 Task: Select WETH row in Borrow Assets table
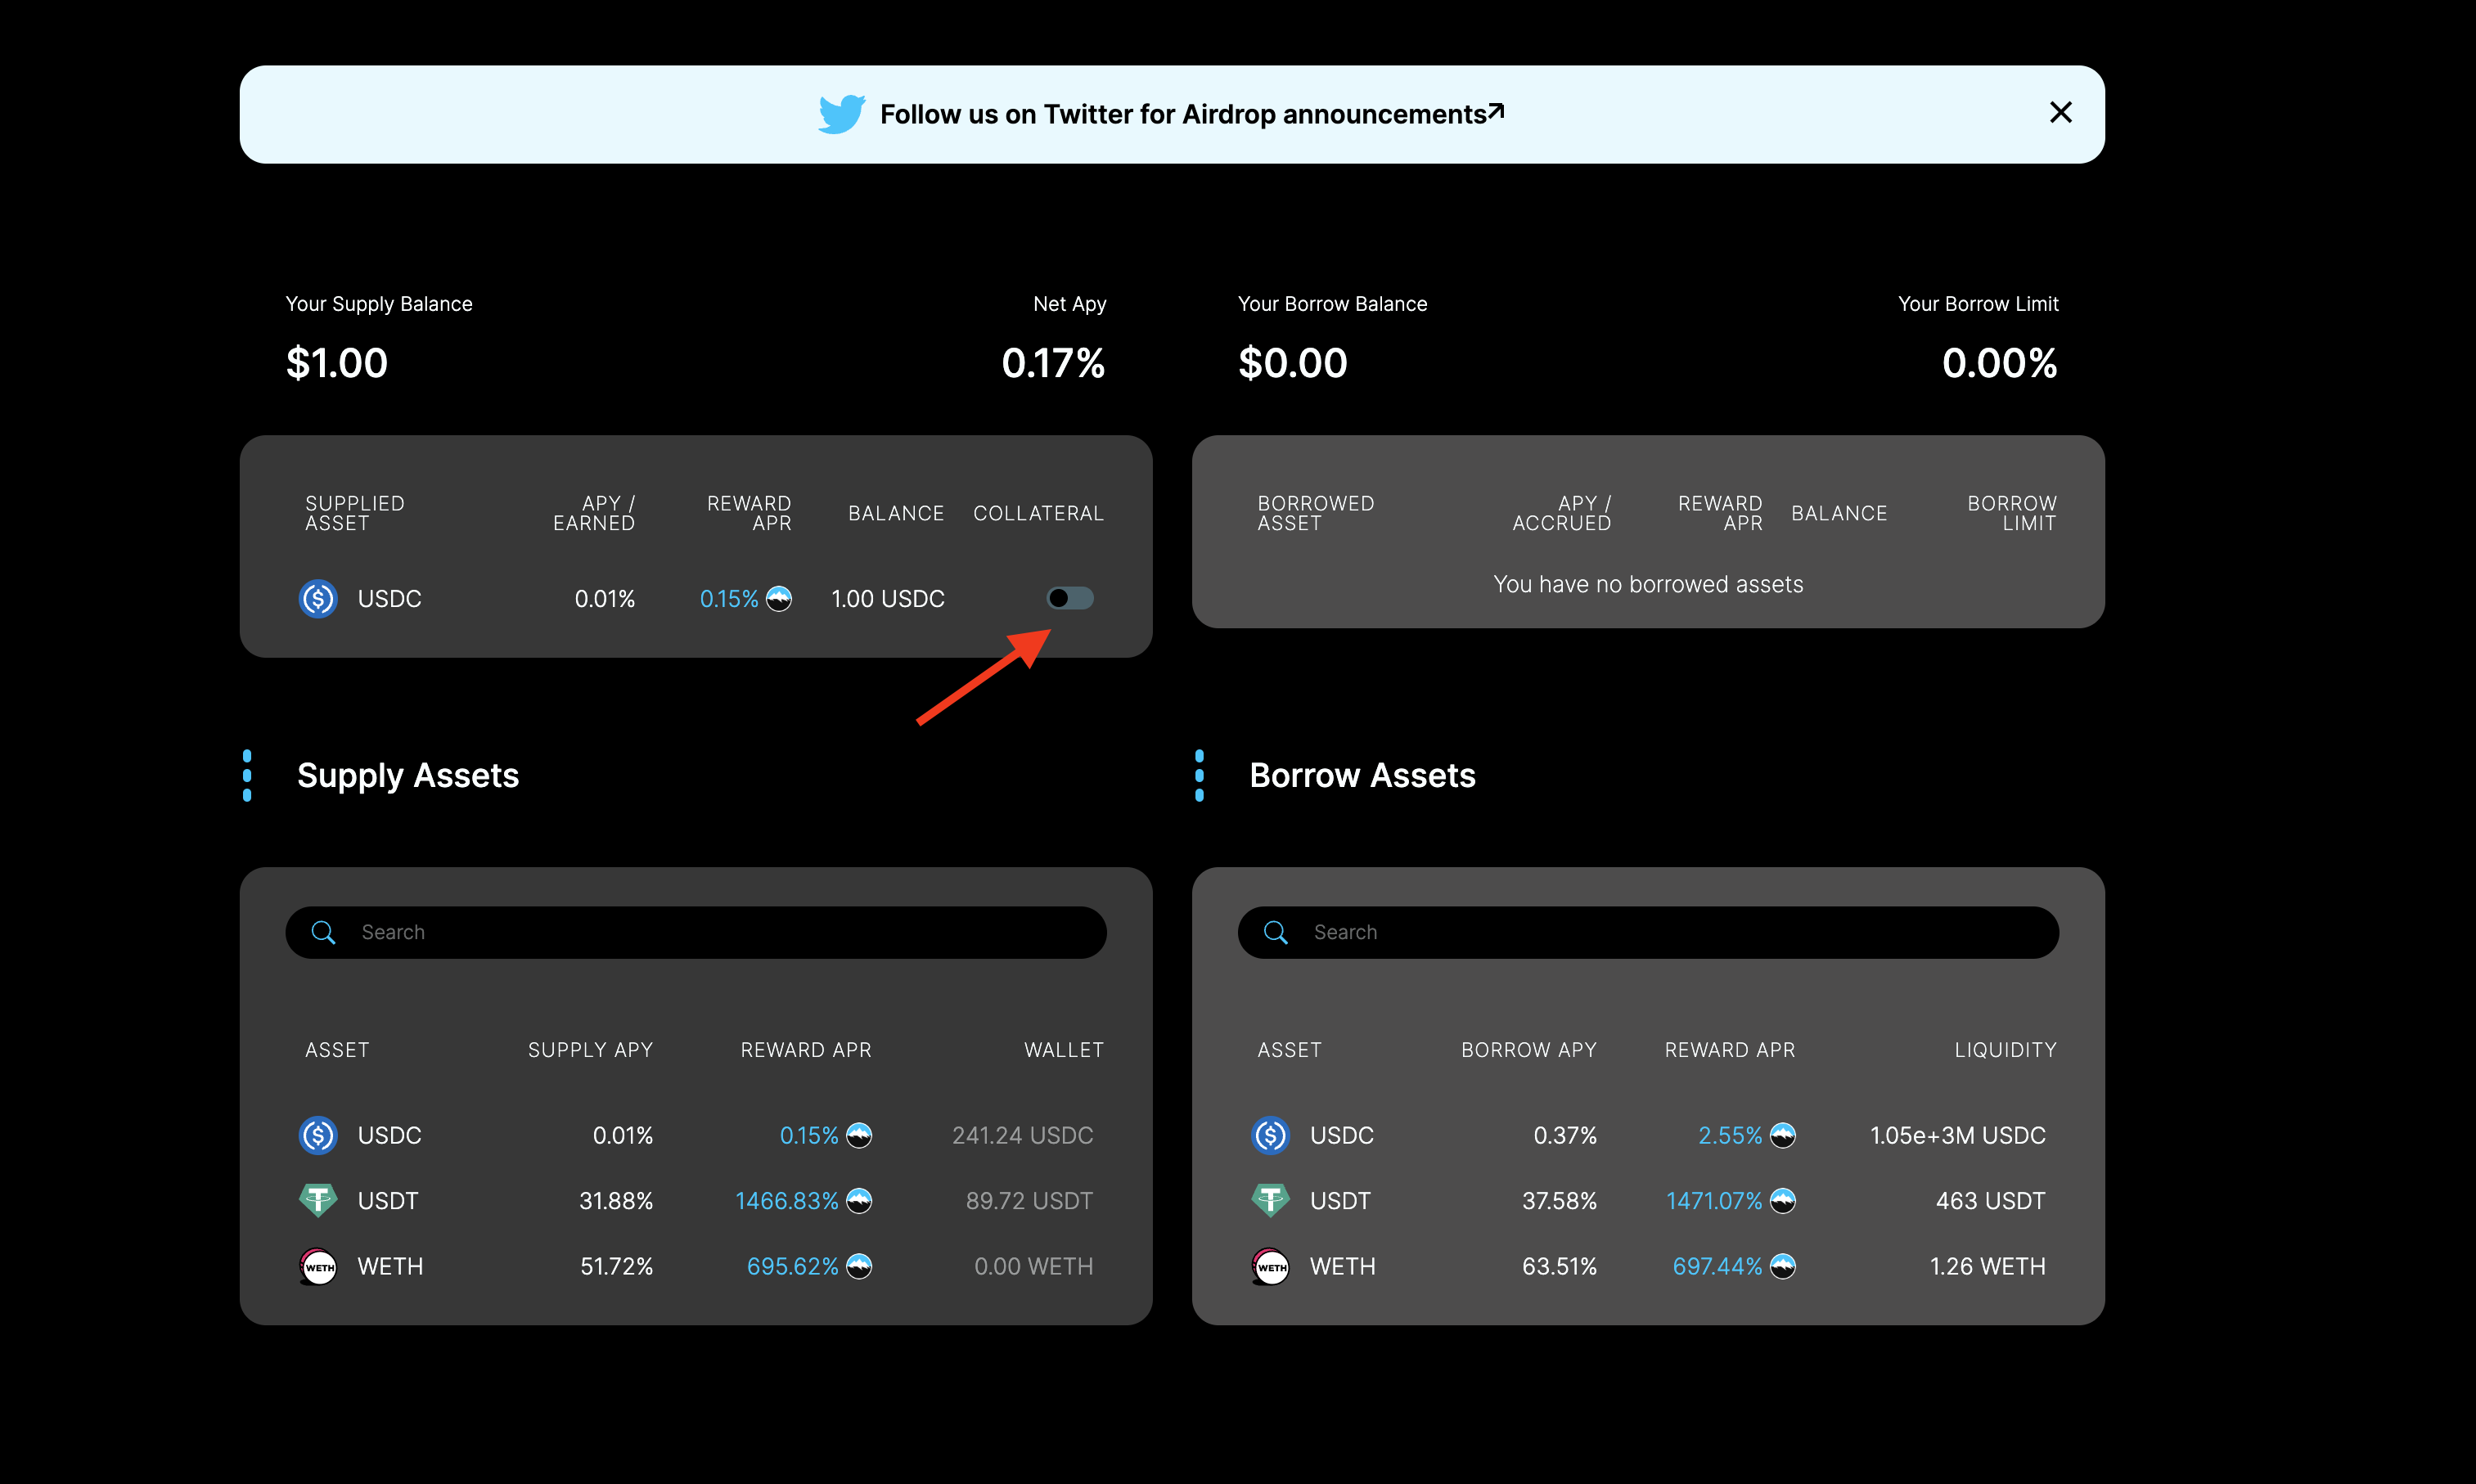(x=1647, y=1266)
